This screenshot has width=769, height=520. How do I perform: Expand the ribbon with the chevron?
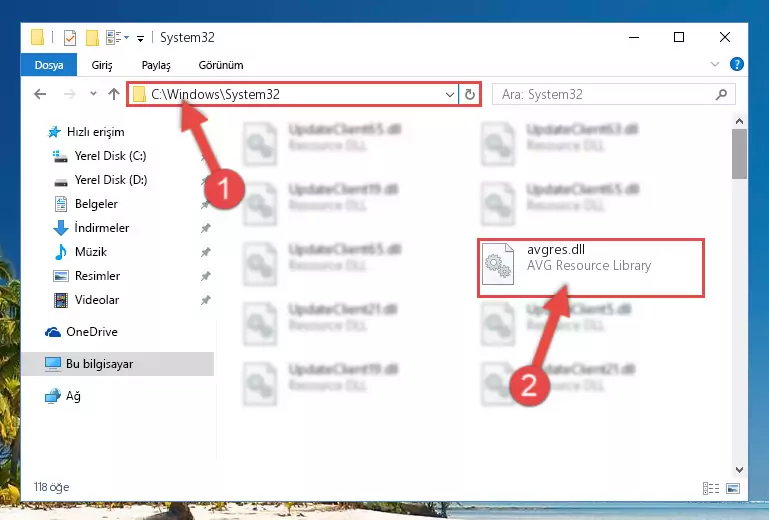tap(715, 64)
